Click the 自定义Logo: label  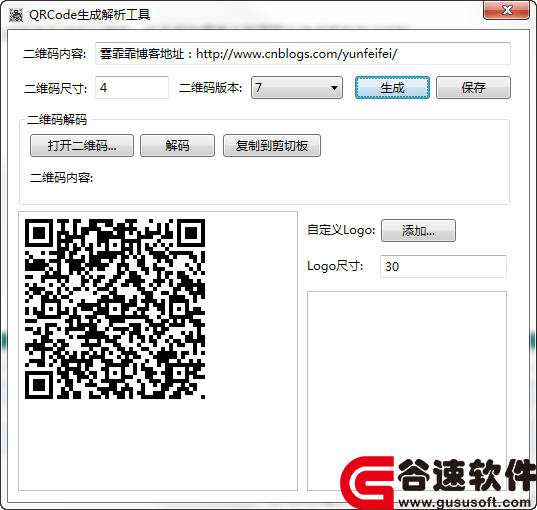click(341, 230)
